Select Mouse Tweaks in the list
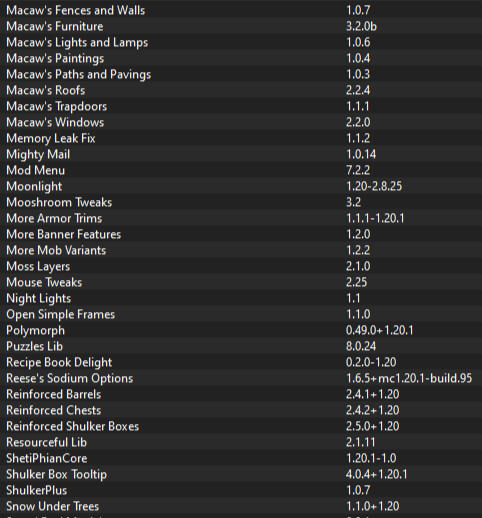 tap(241, 282)
